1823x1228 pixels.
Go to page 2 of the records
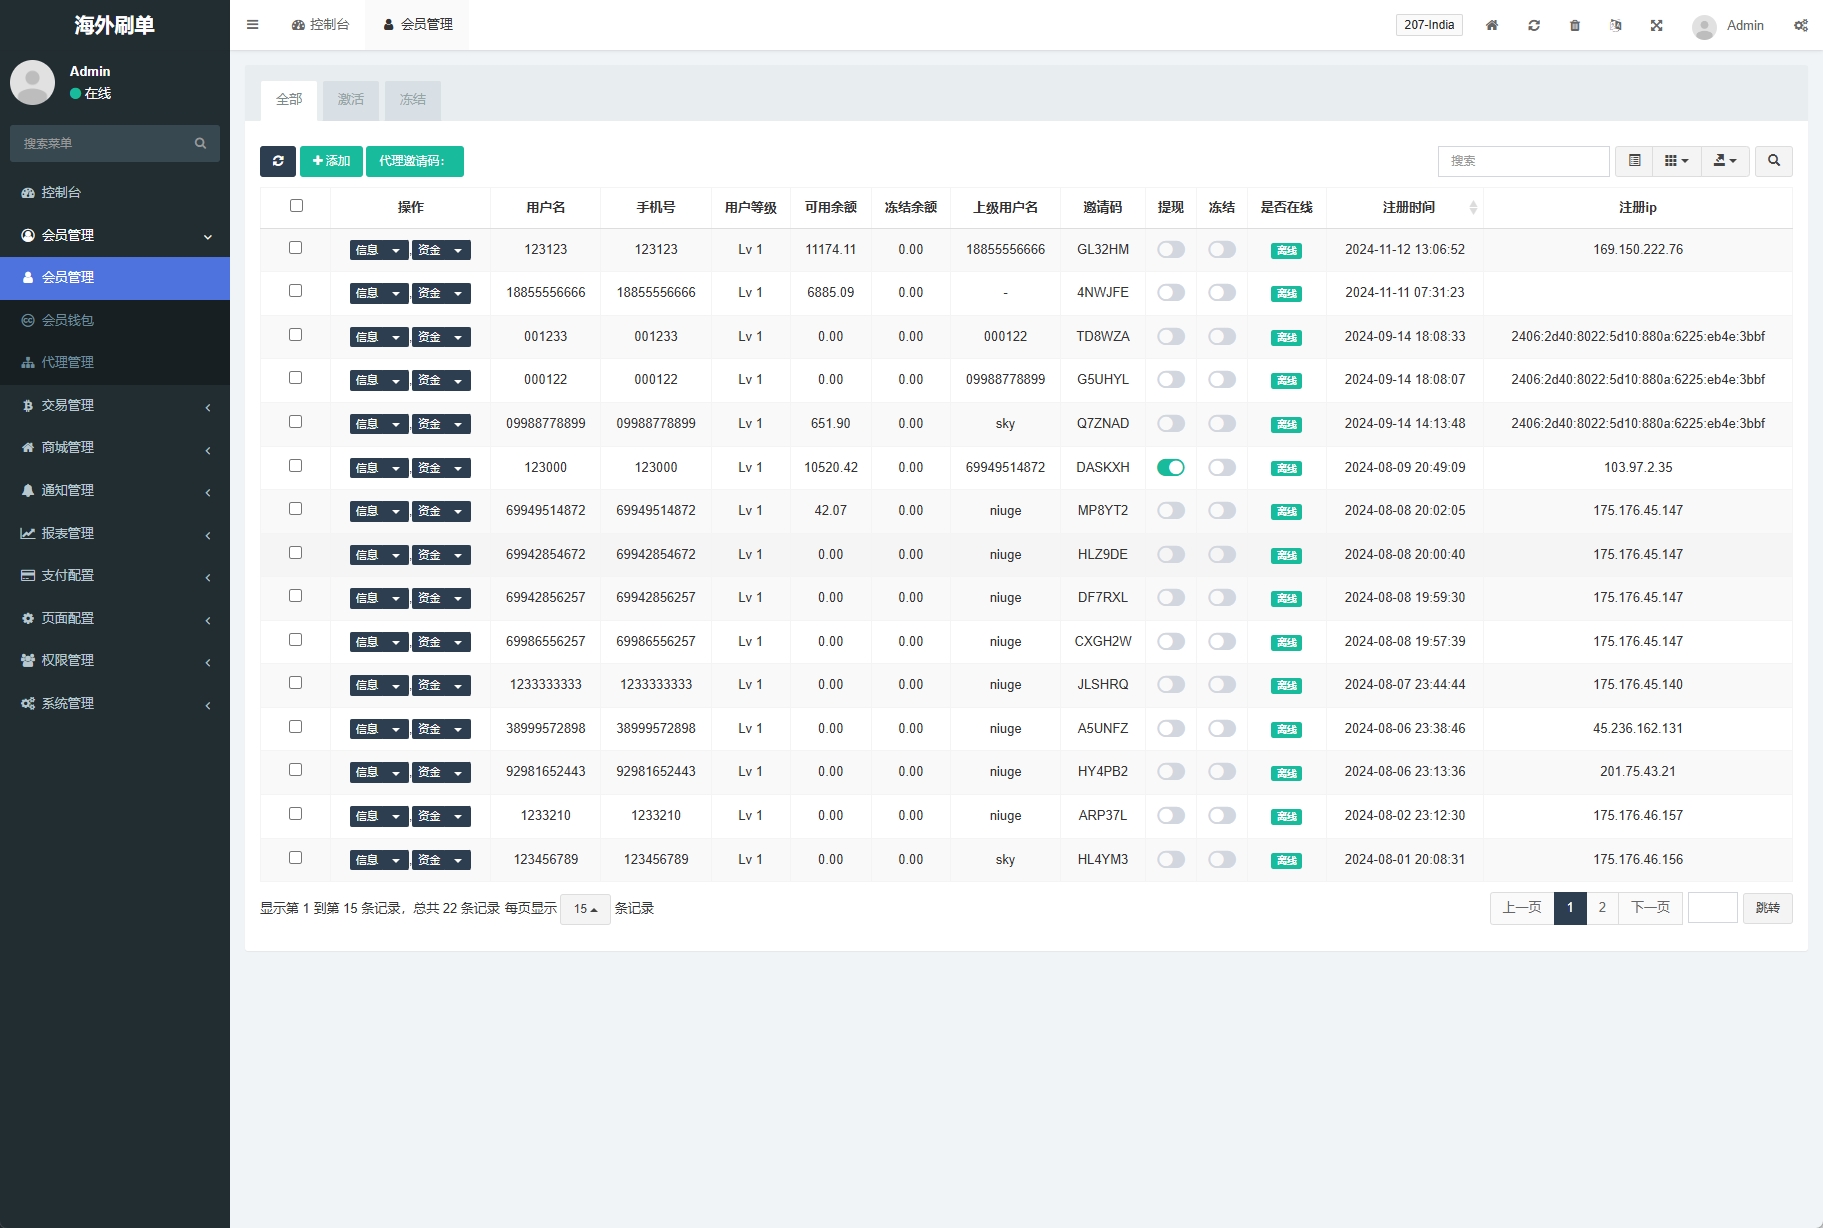pos(1602,908)
